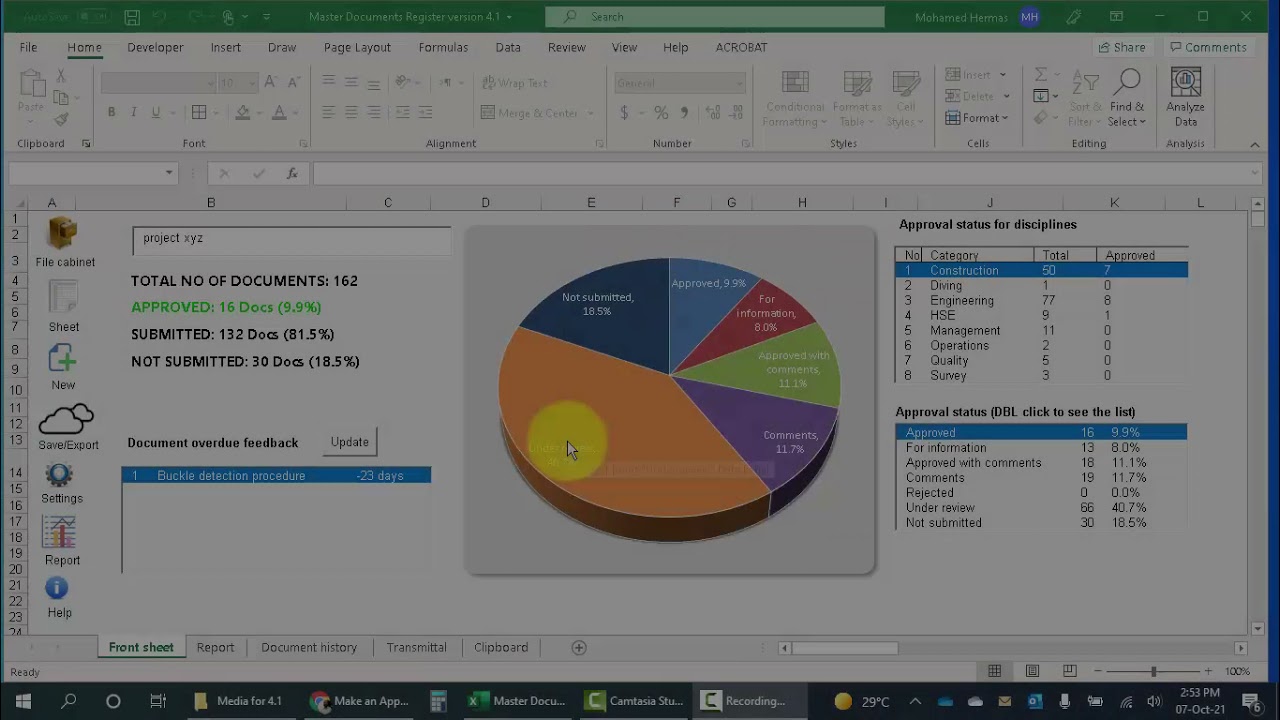Click the Update button
Viewport: 1280px width, 720px height.
[x=350, y=442]
